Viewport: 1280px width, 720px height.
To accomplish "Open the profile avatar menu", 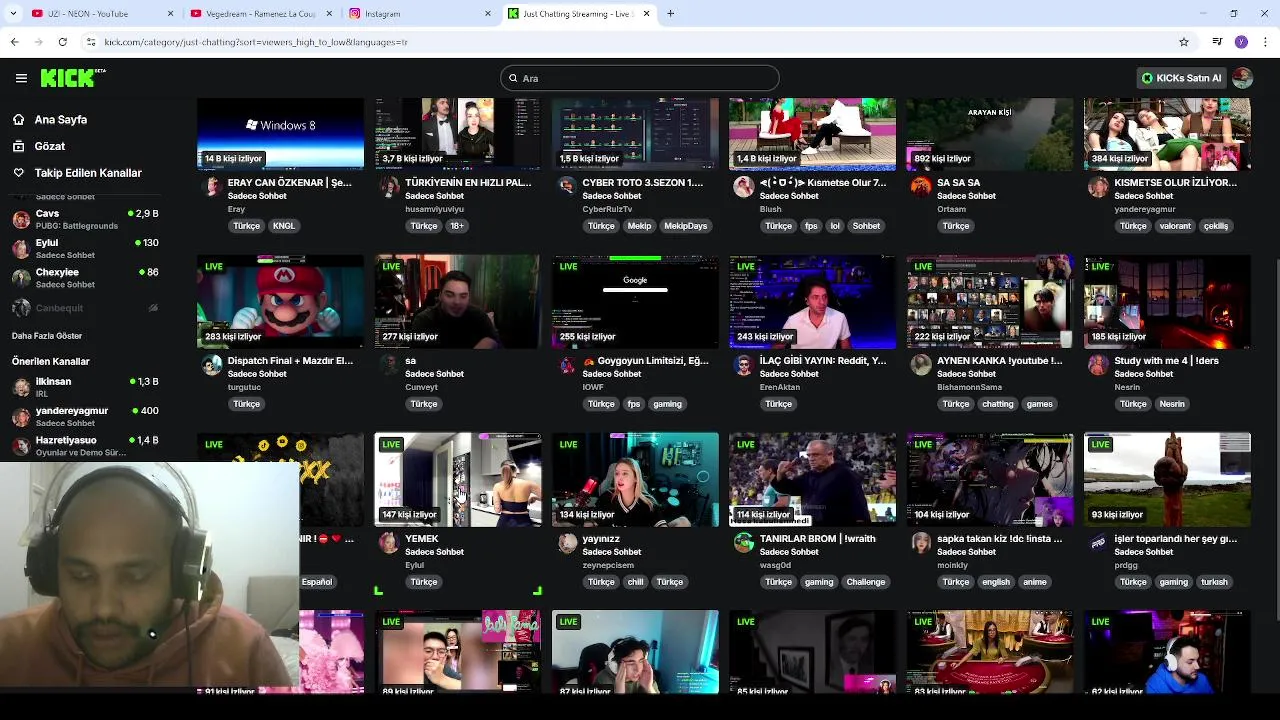I will [1242, 78].
